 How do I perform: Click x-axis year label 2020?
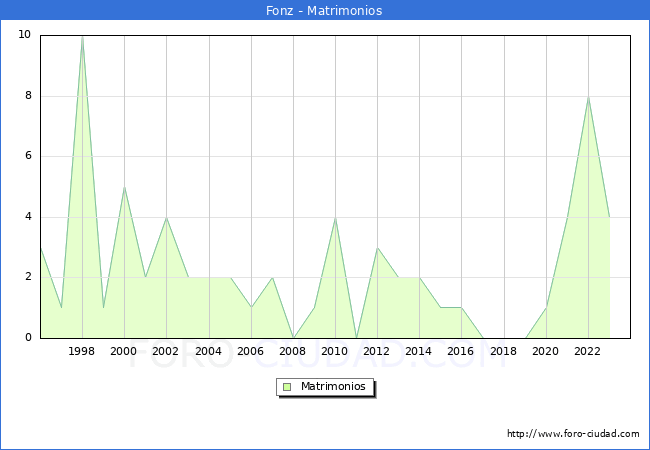coord(546,351)
